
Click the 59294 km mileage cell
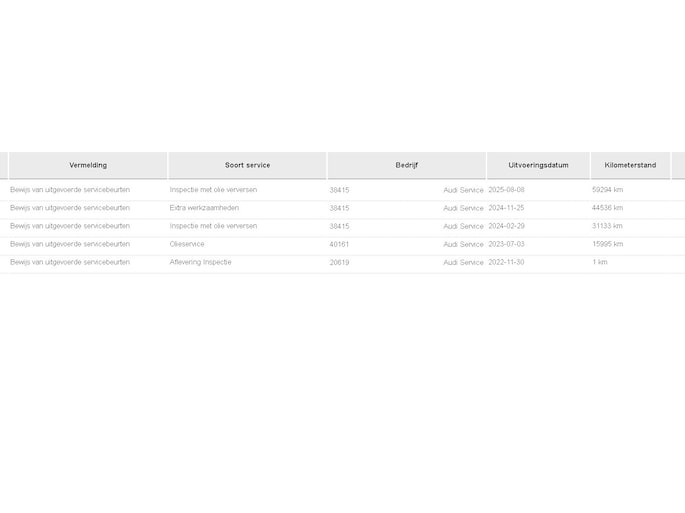click(607, 190)
